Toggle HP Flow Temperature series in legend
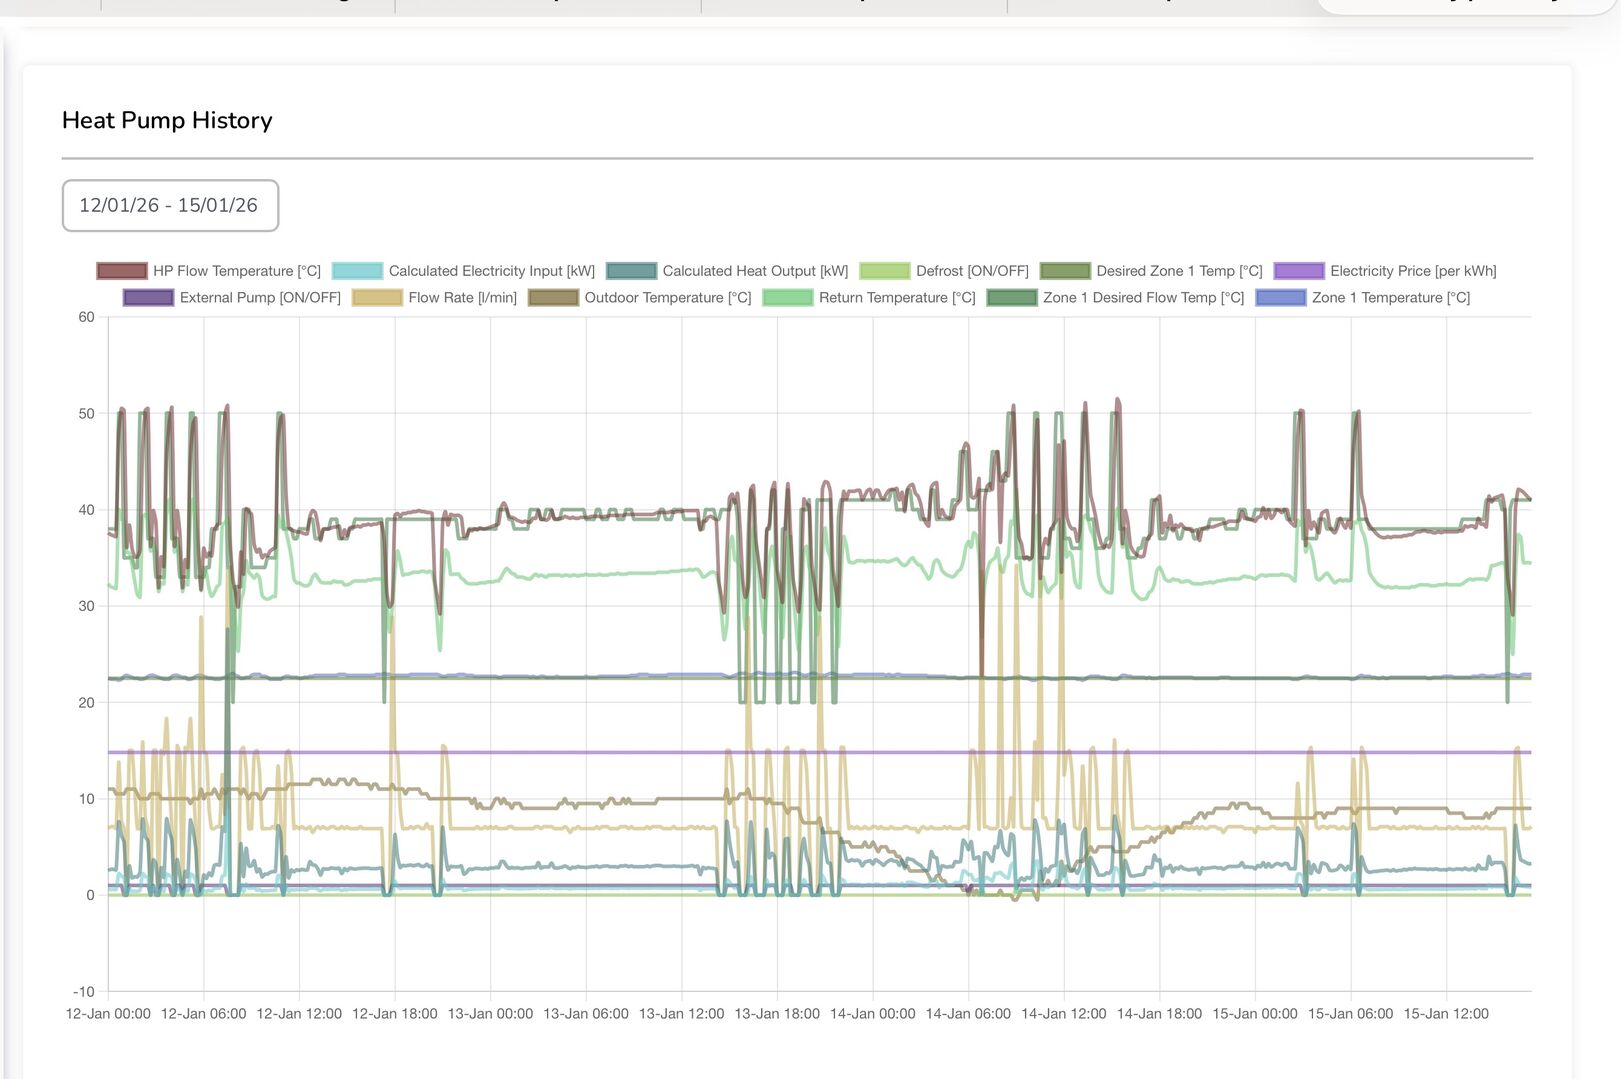 click(x=208, y=271)
